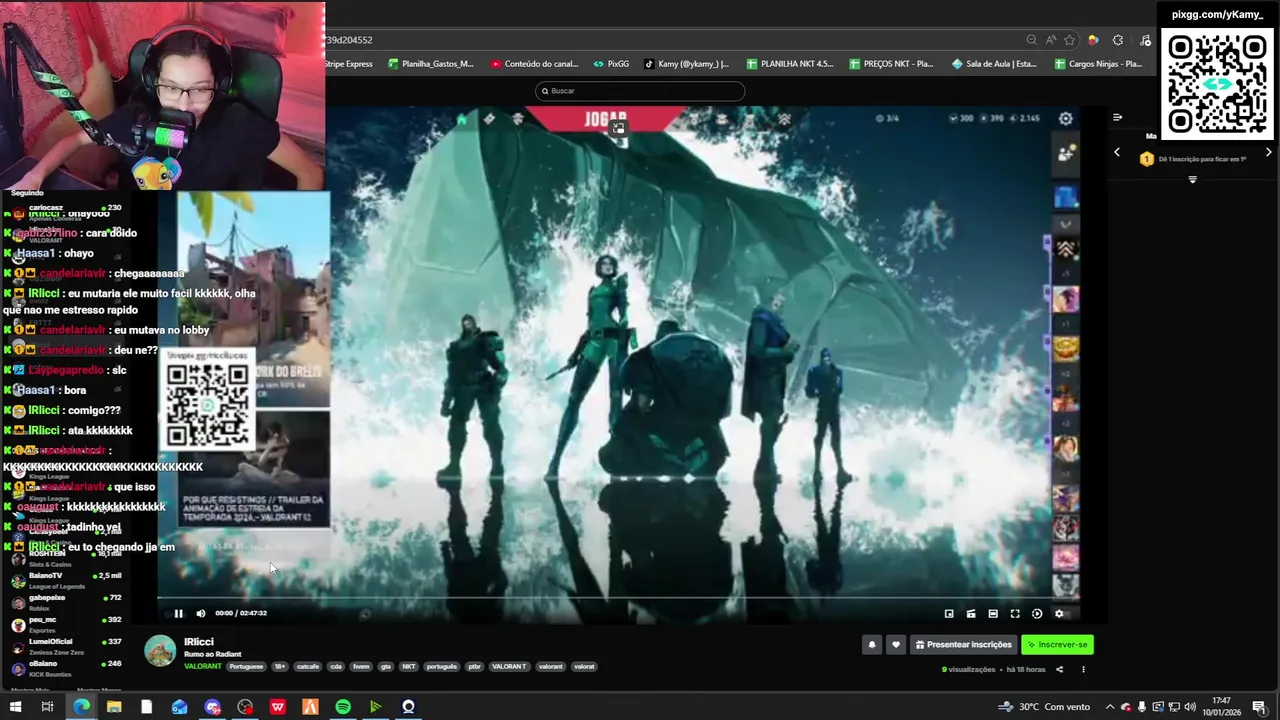Select the catcafe tag
1280x720 pixels.
click(308, 666)
